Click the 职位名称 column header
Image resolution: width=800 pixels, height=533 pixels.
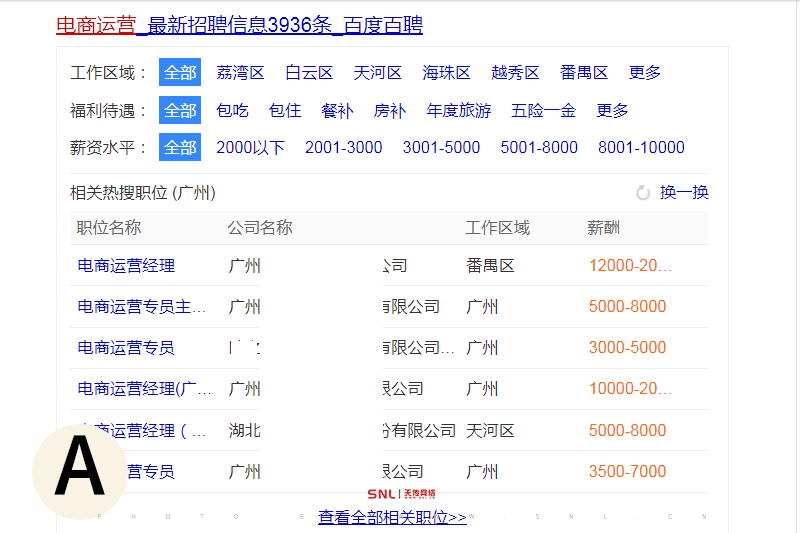[x=109, y=227]
